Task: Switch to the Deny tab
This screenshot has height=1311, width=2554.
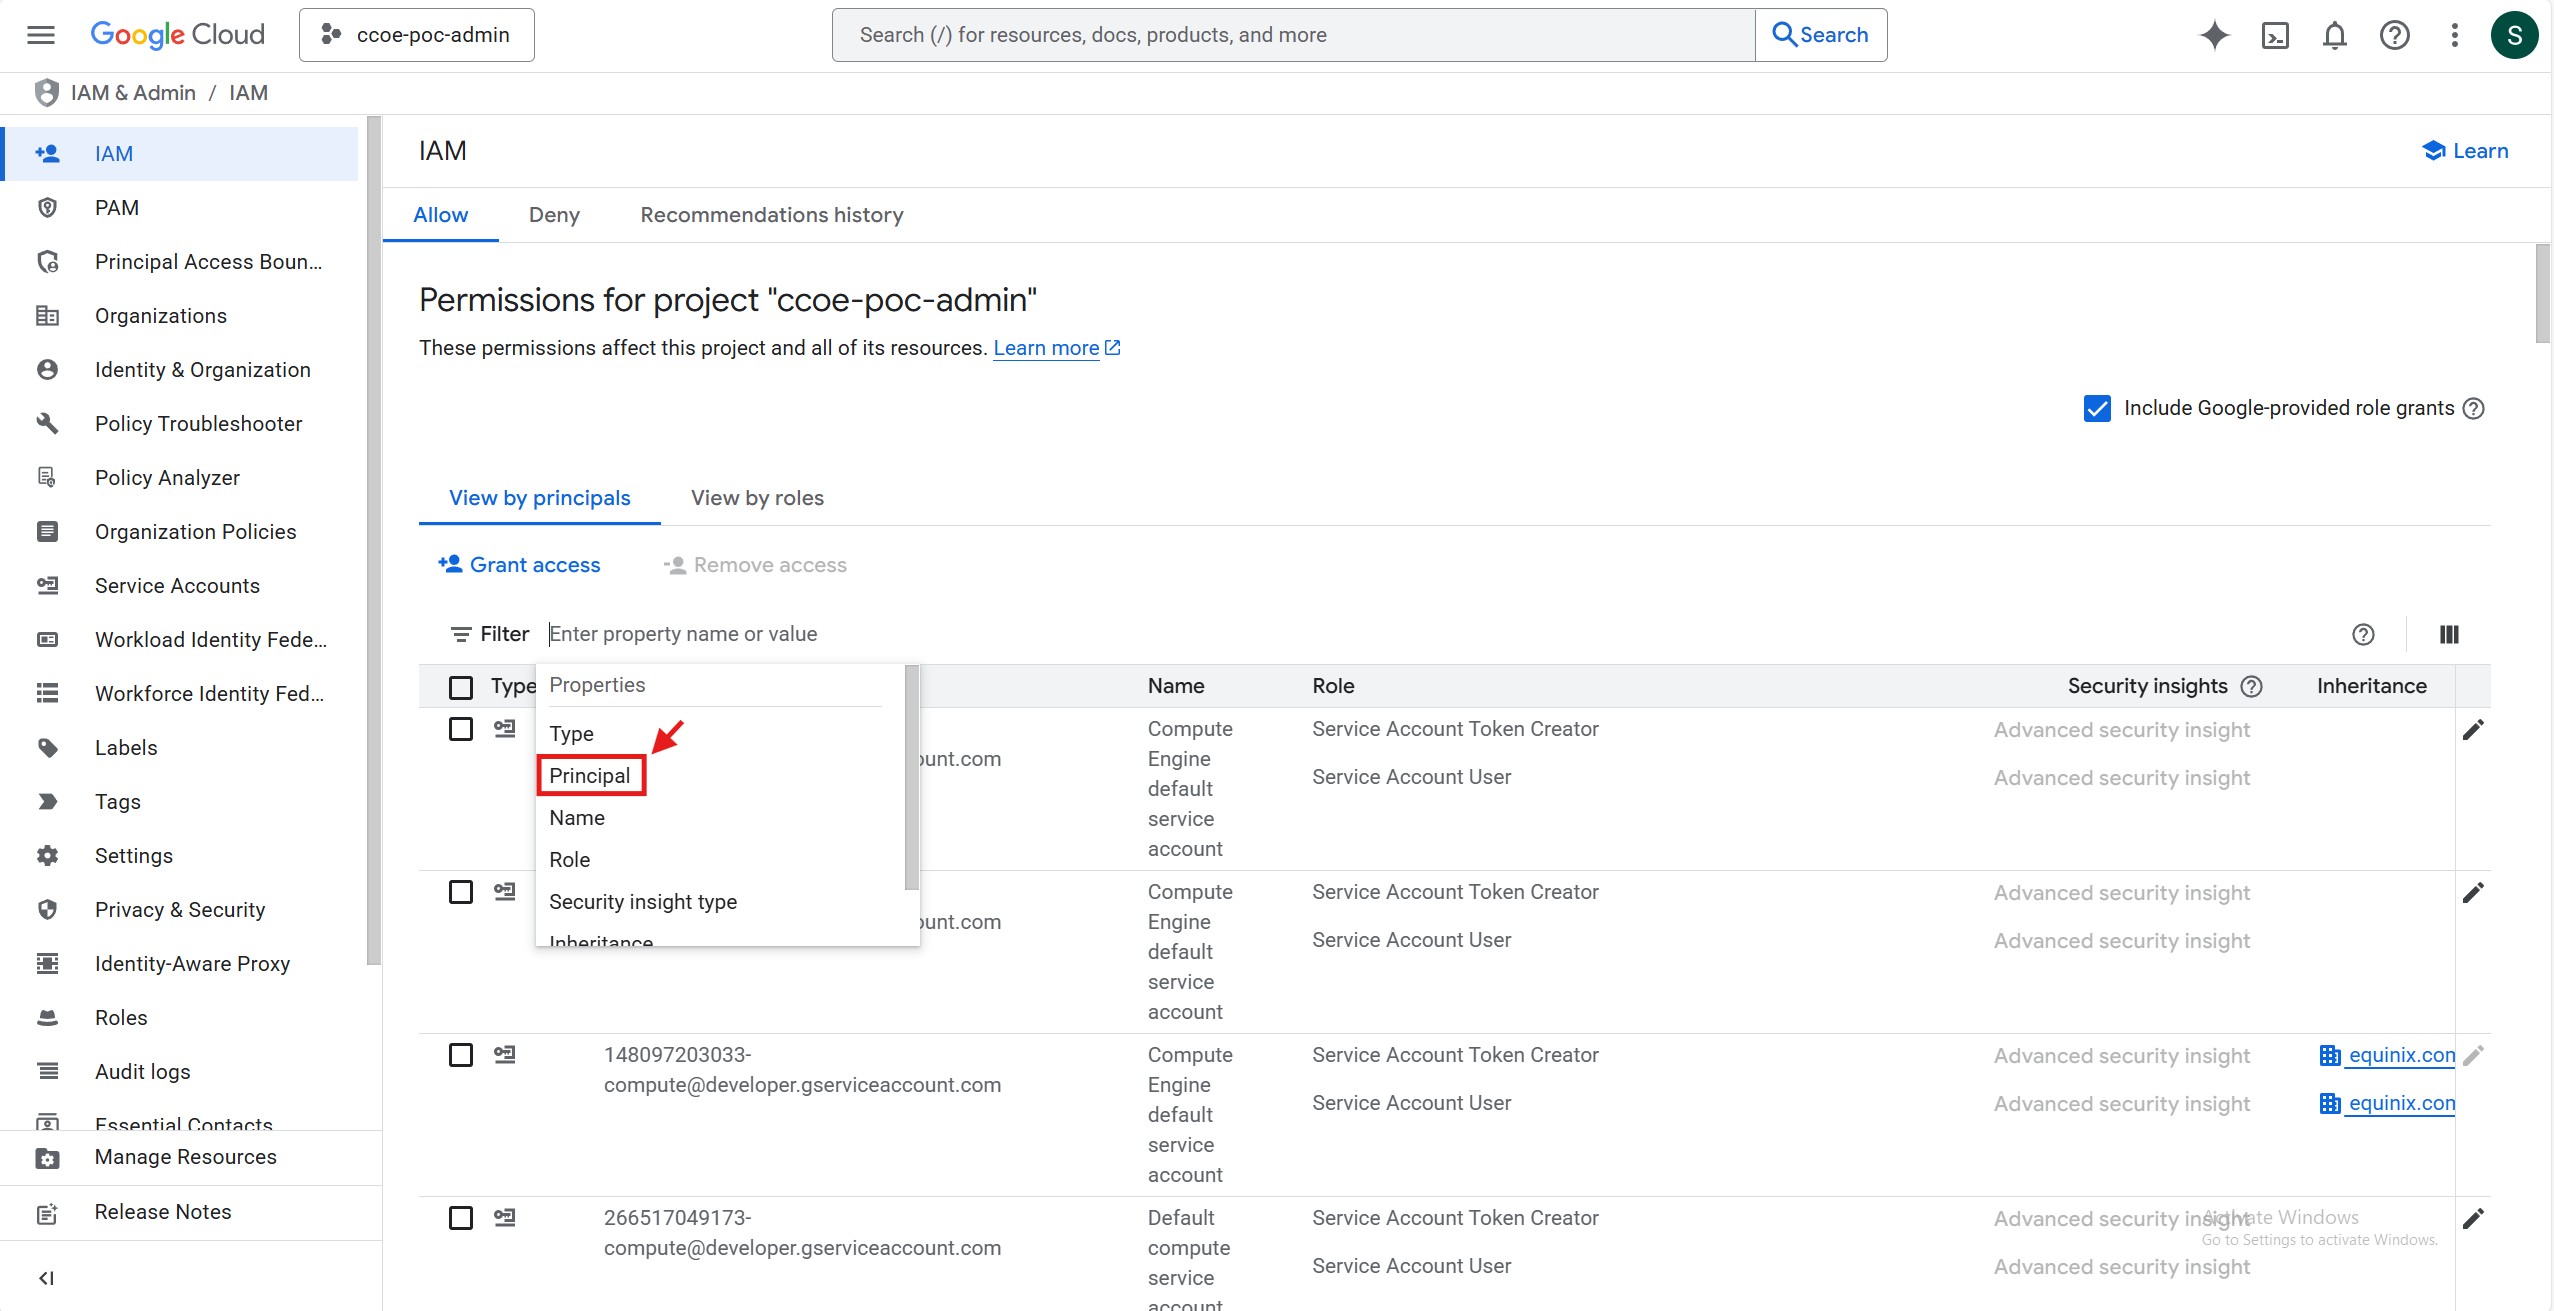Action: tap(554, 215)
